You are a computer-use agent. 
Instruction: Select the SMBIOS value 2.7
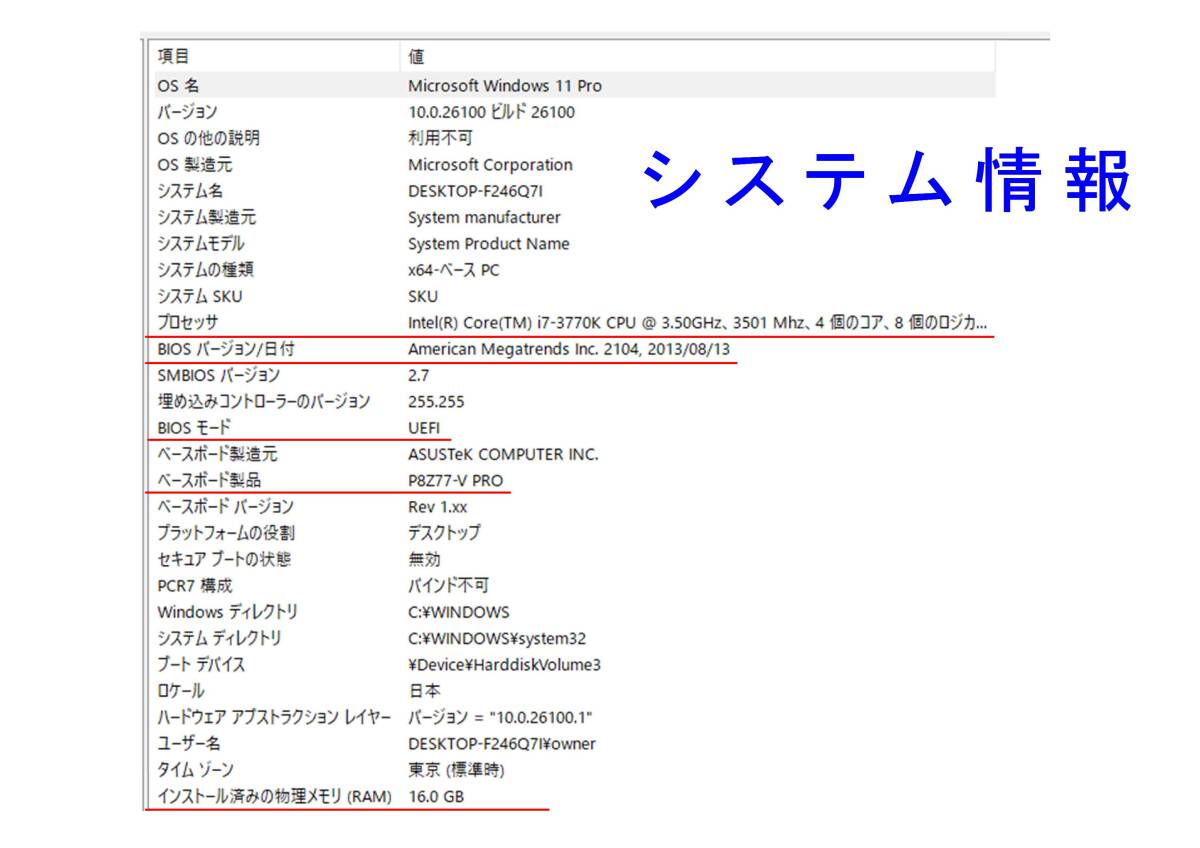[418, 376]
